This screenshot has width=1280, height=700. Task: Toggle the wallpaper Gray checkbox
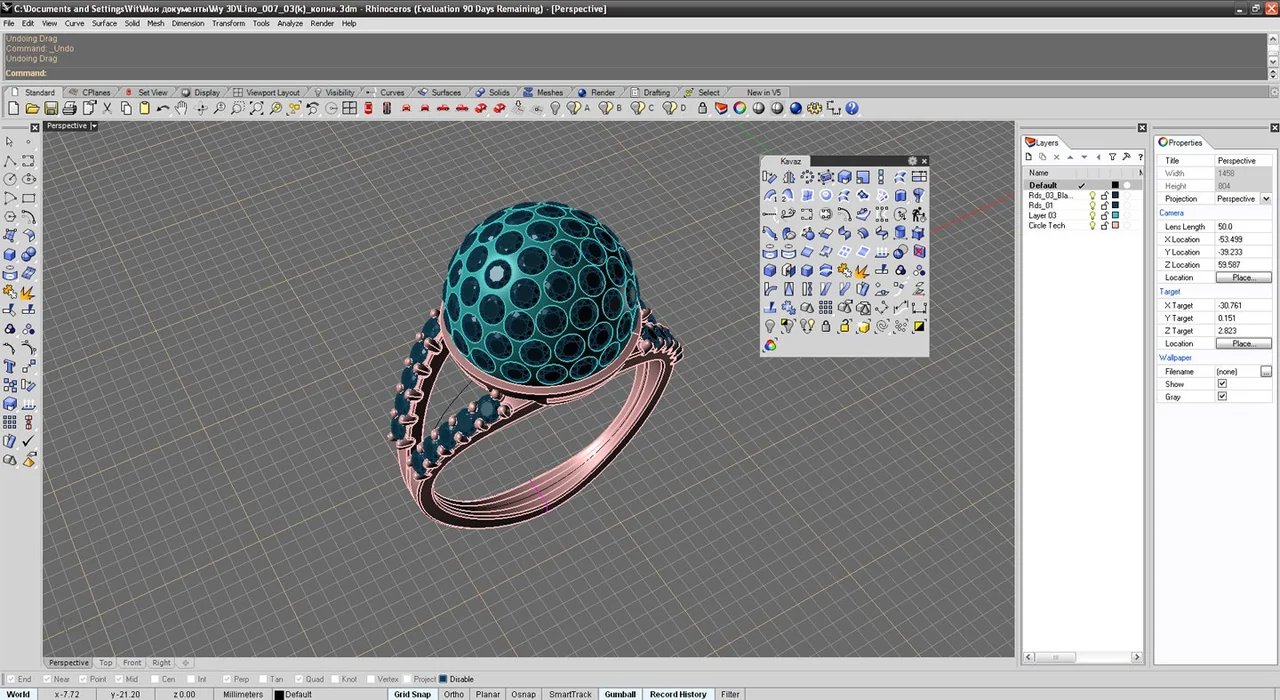coord(1222,397)
